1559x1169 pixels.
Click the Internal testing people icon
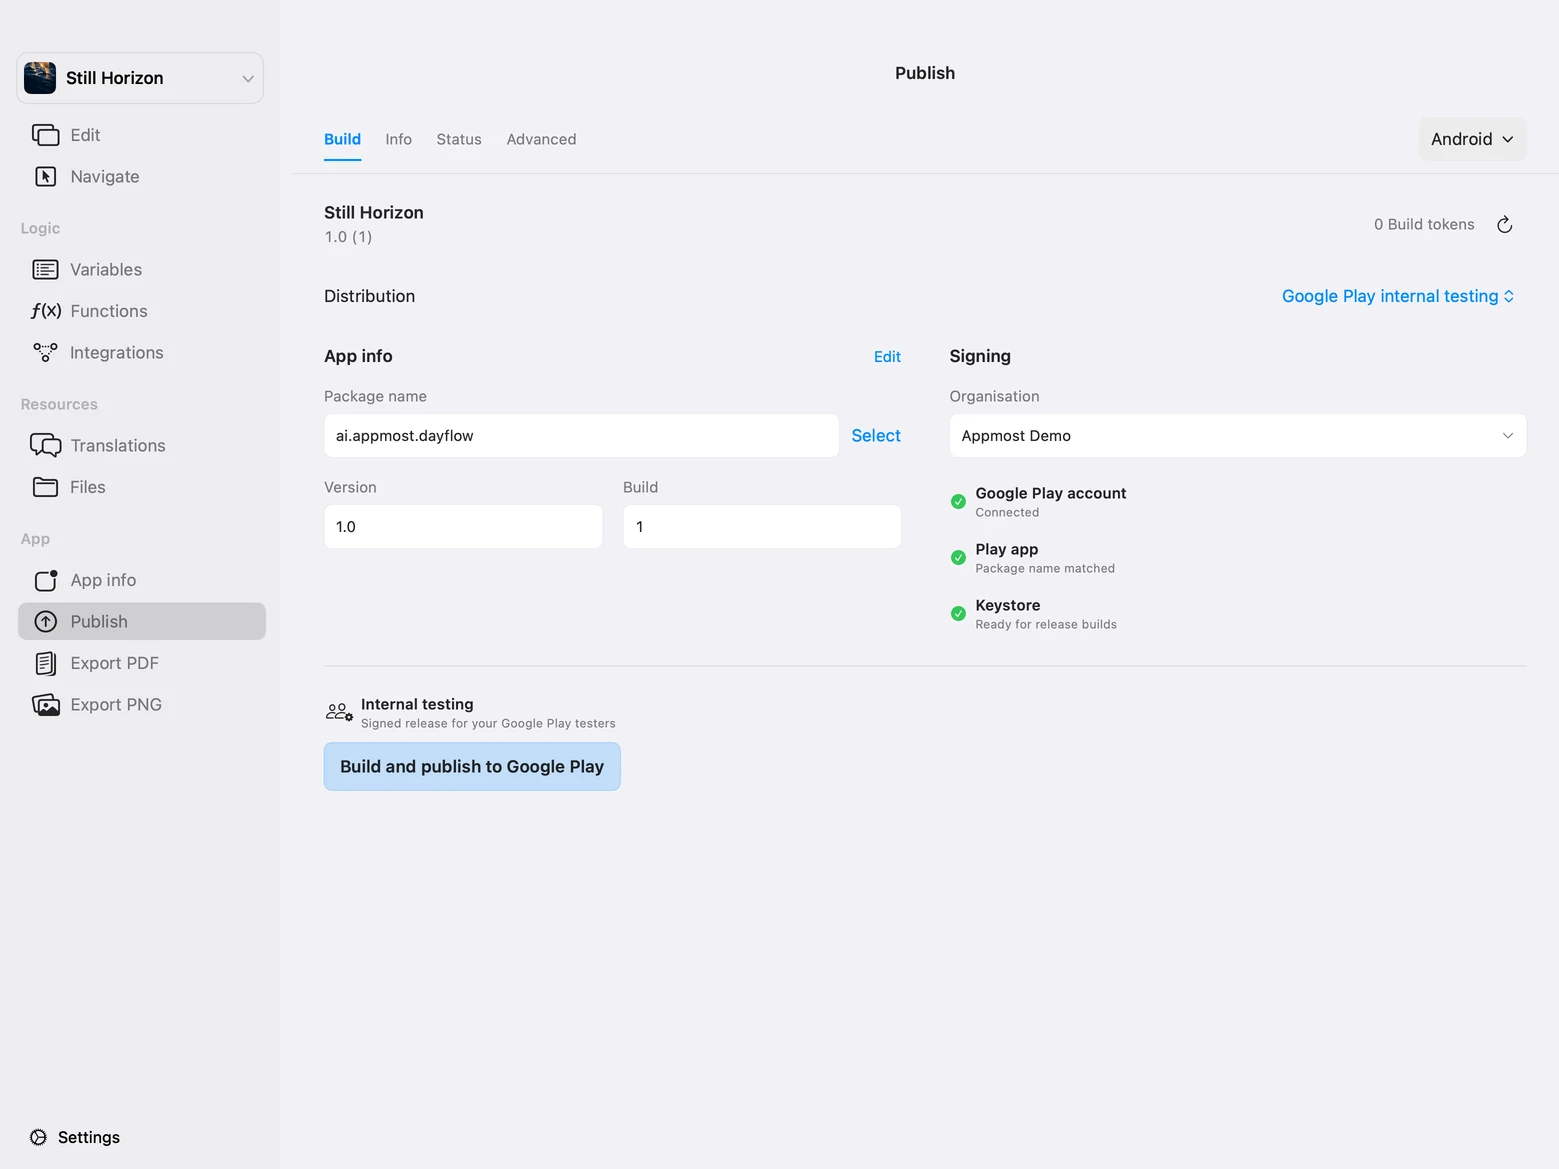pos(339,712)
